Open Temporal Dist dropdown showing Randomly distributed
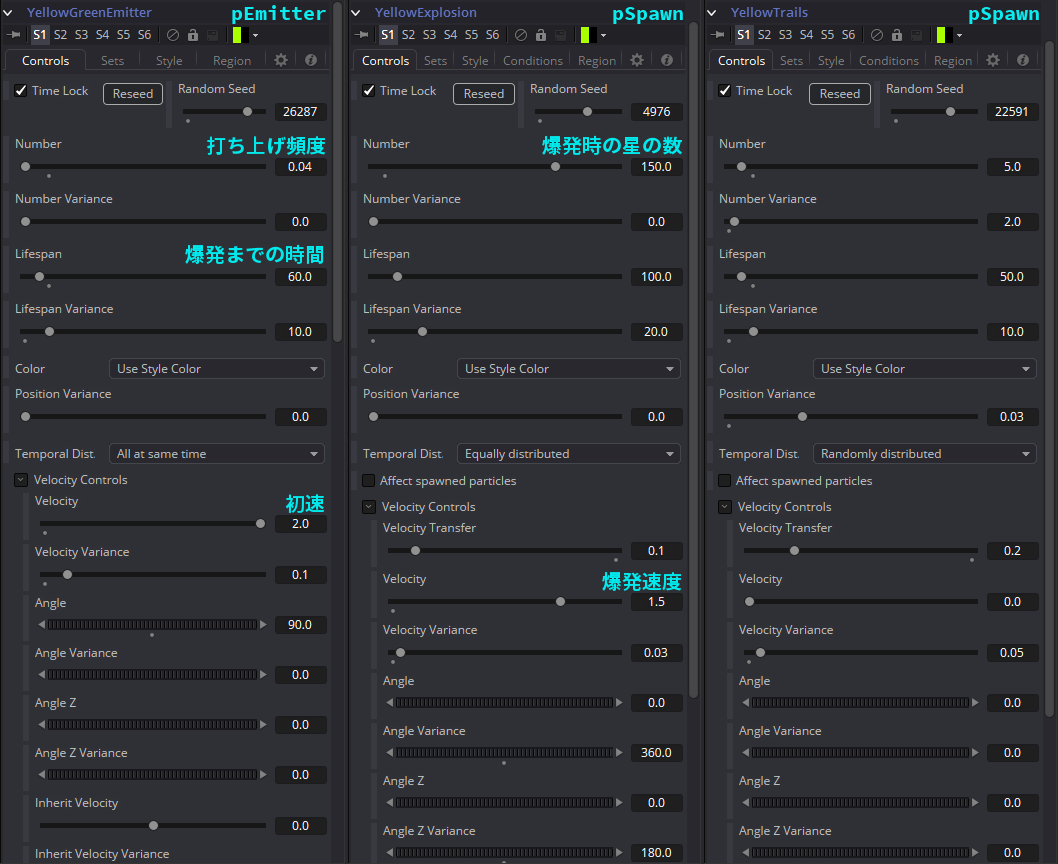The image size is (1058, 864). (924, 454)
